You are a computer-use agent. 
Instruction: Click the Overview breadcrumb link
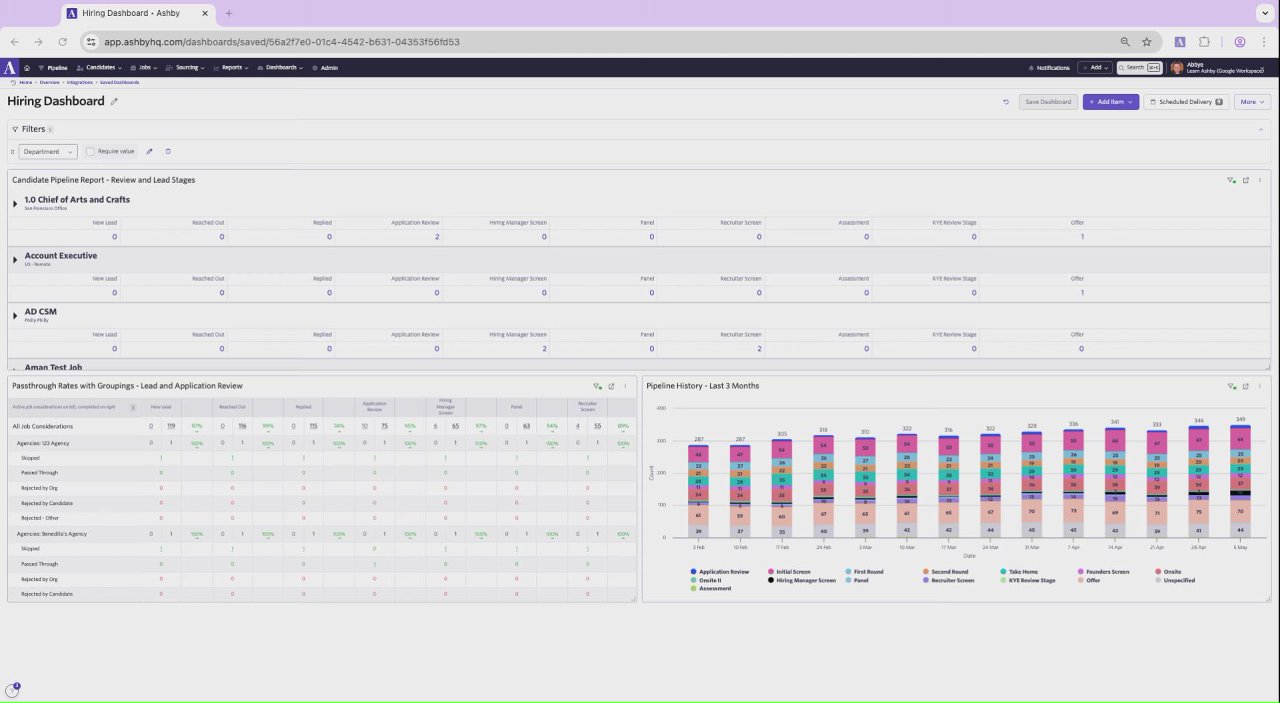[49, 82]
